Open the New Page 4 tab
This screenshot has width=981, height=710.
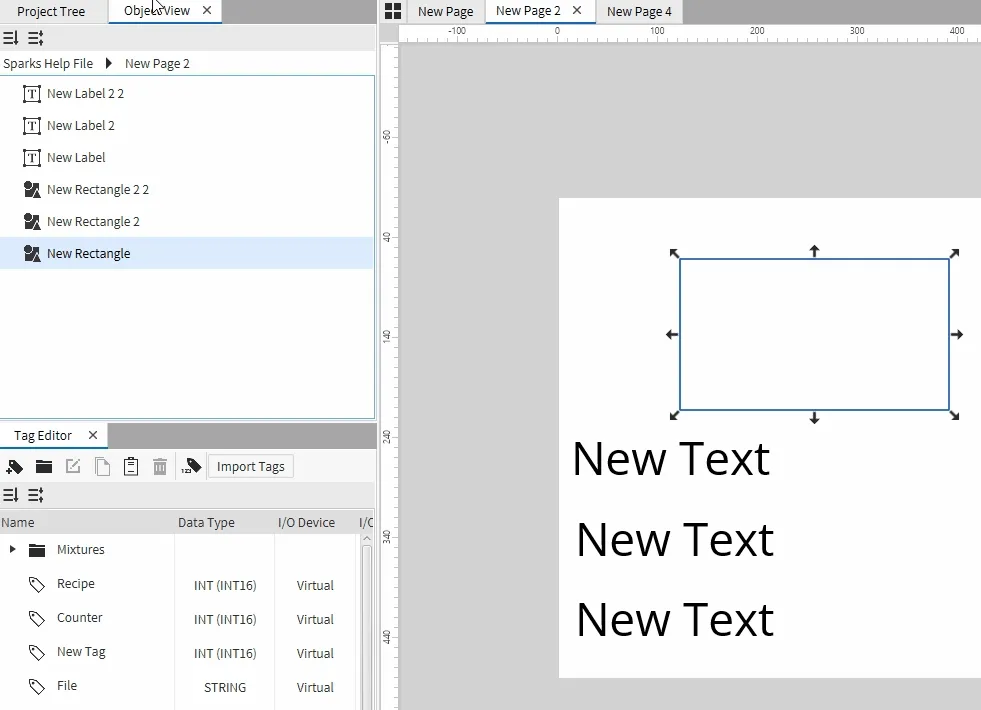(x=639, y=12)
